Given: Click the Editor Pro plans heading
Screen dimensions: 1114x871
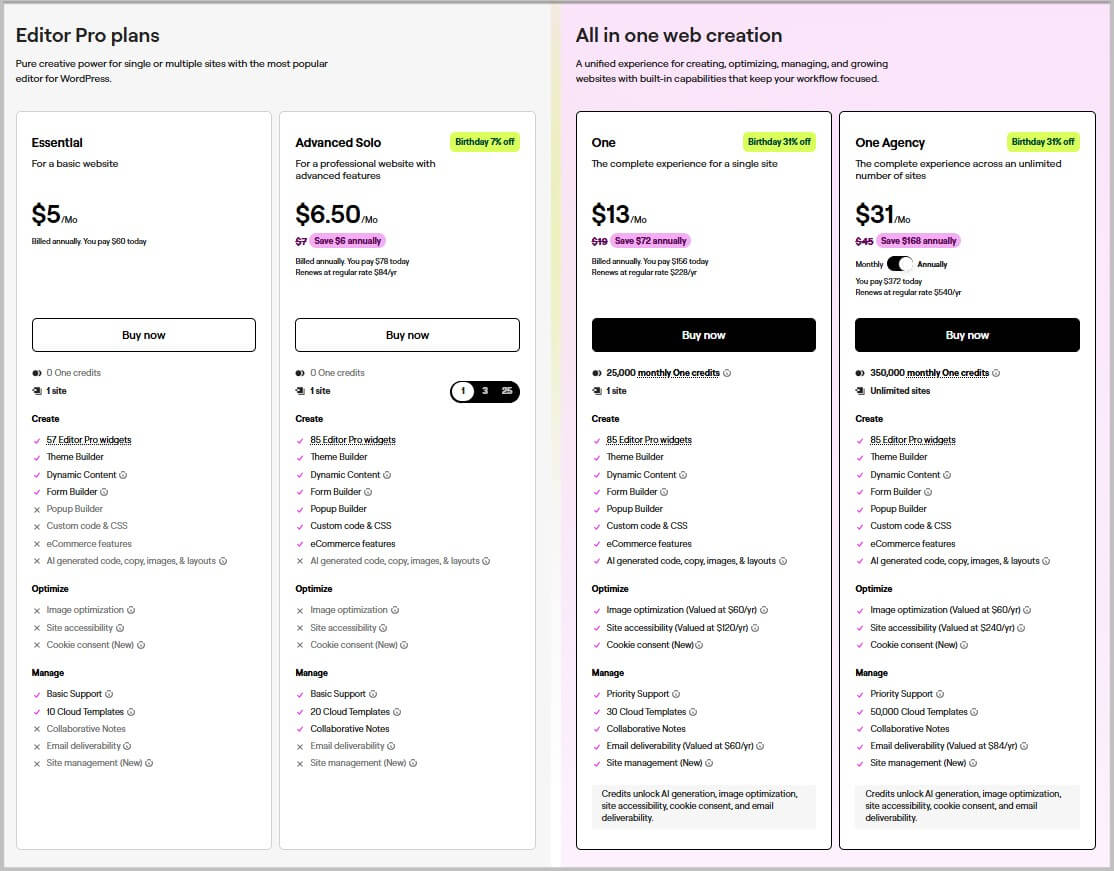Looking at the screenshot, I should (87, 35).
